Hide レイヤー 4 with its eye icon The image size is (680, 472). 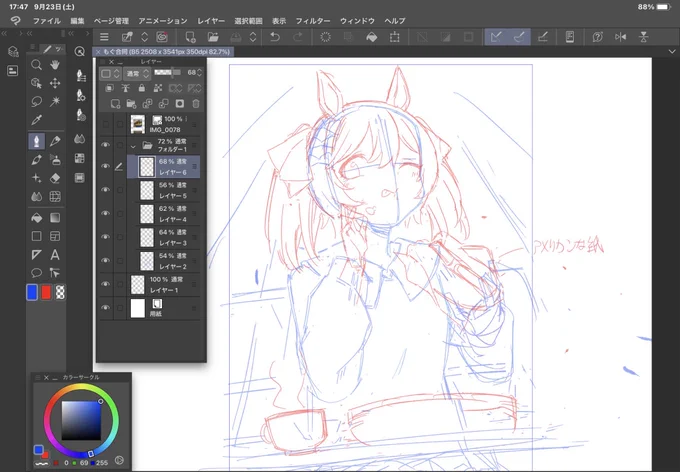pyautogui.click(x=105, y=213)
